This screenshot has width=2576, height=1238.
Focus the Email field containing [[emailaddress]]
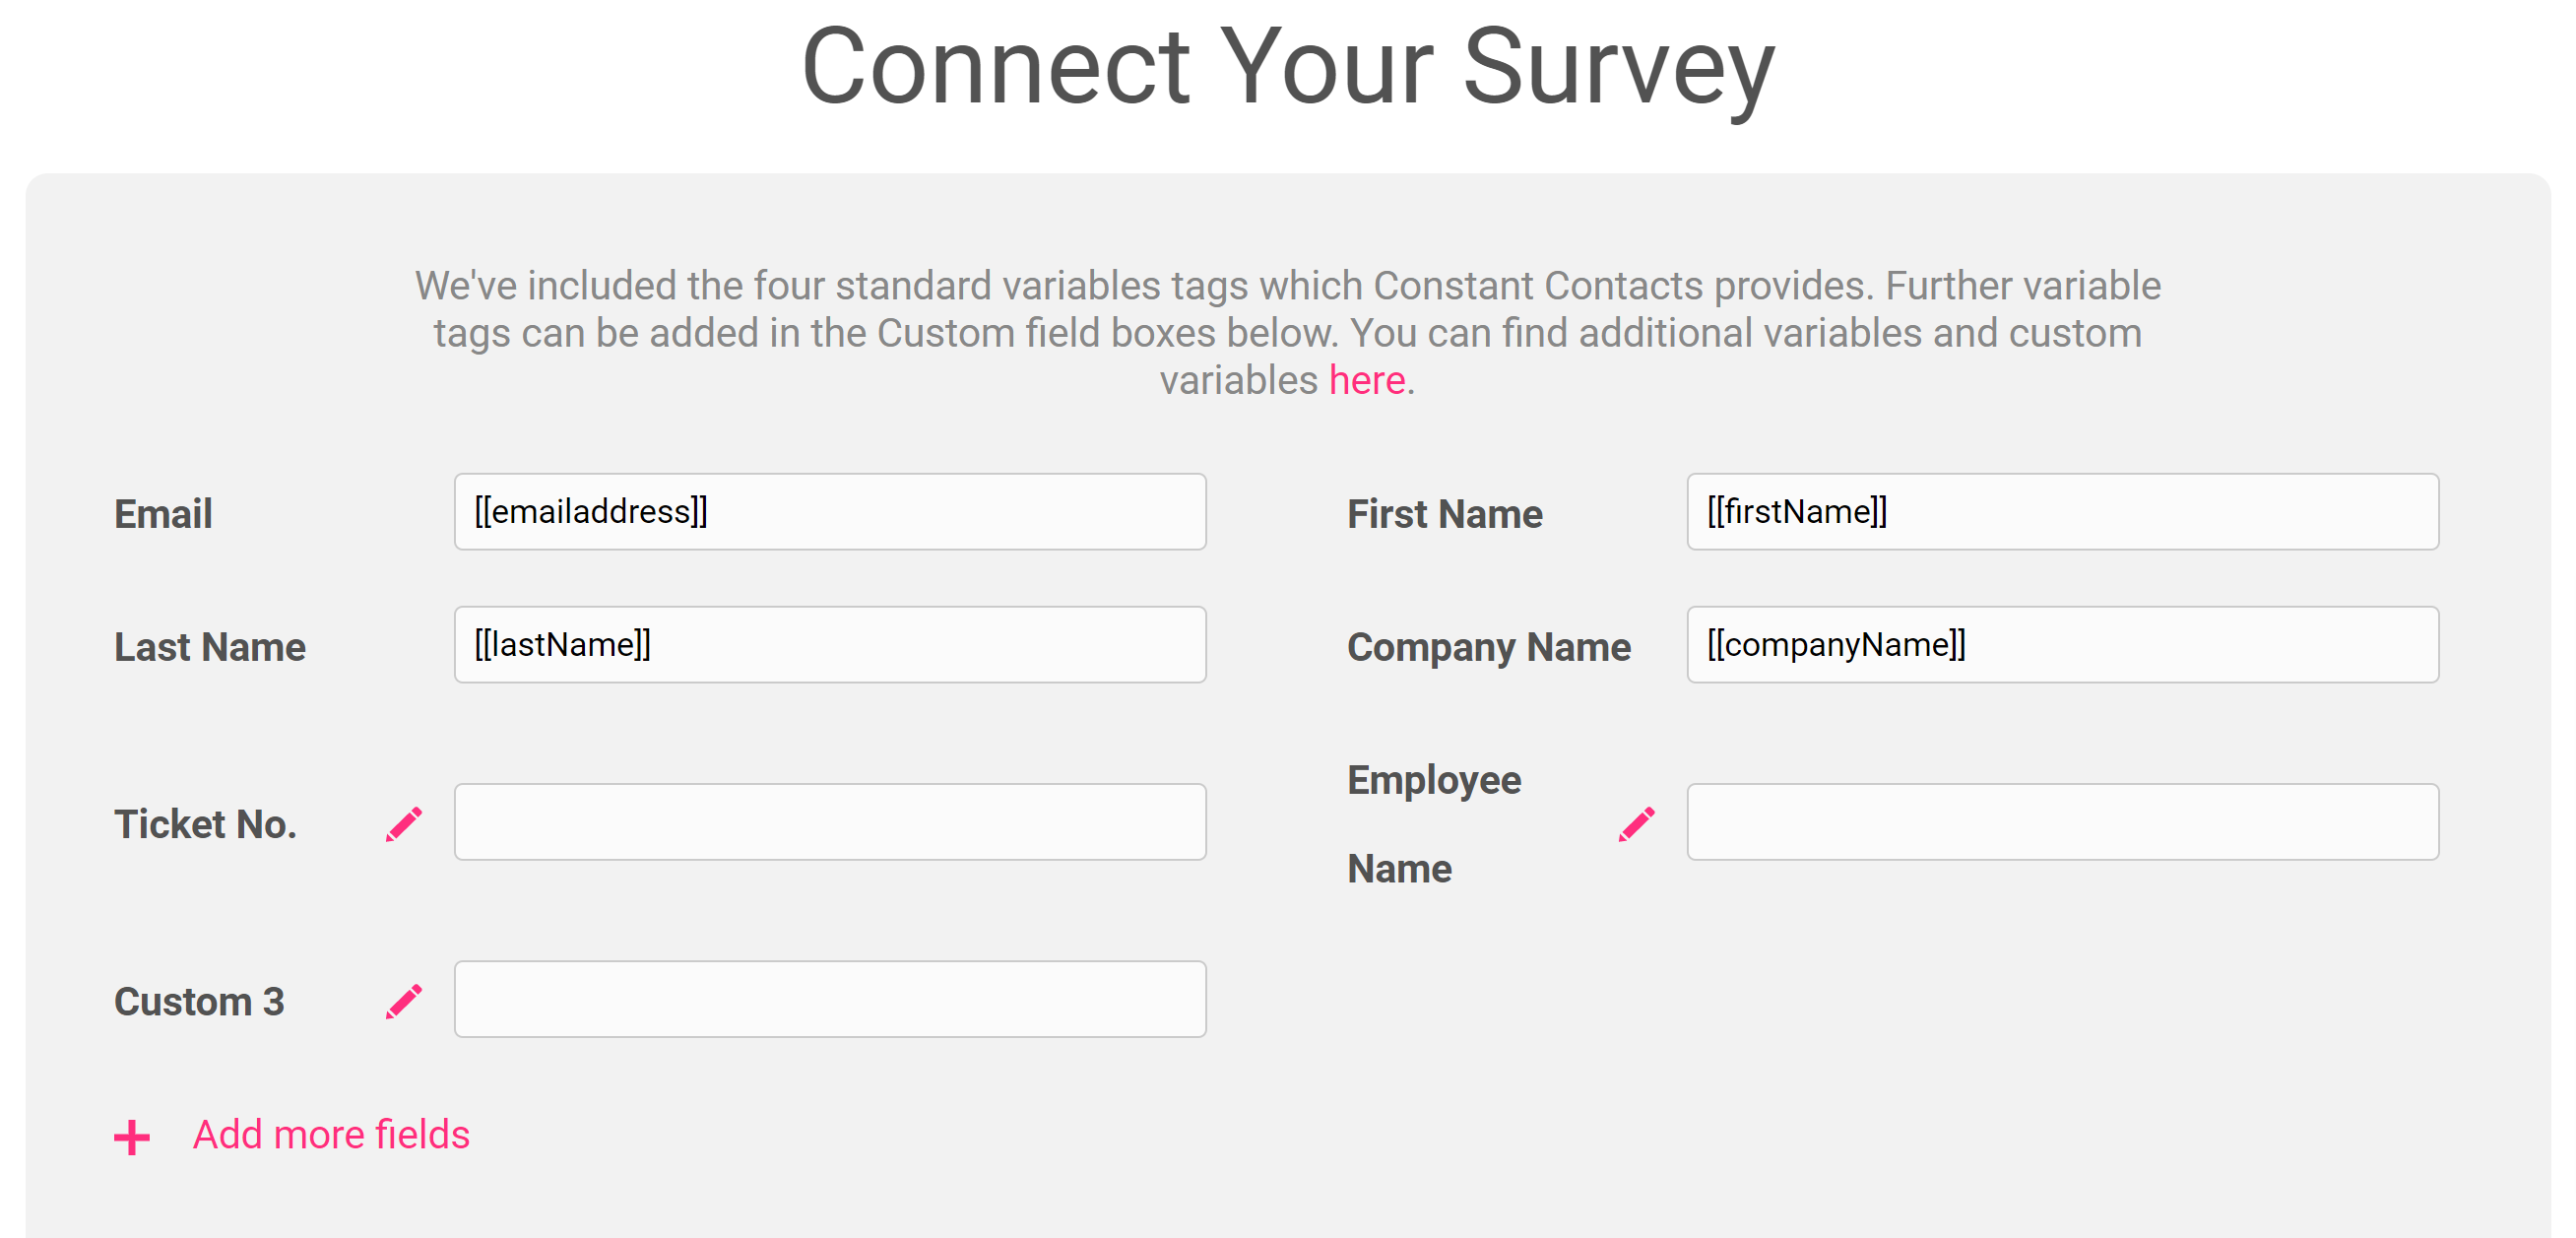pos(830,512)
